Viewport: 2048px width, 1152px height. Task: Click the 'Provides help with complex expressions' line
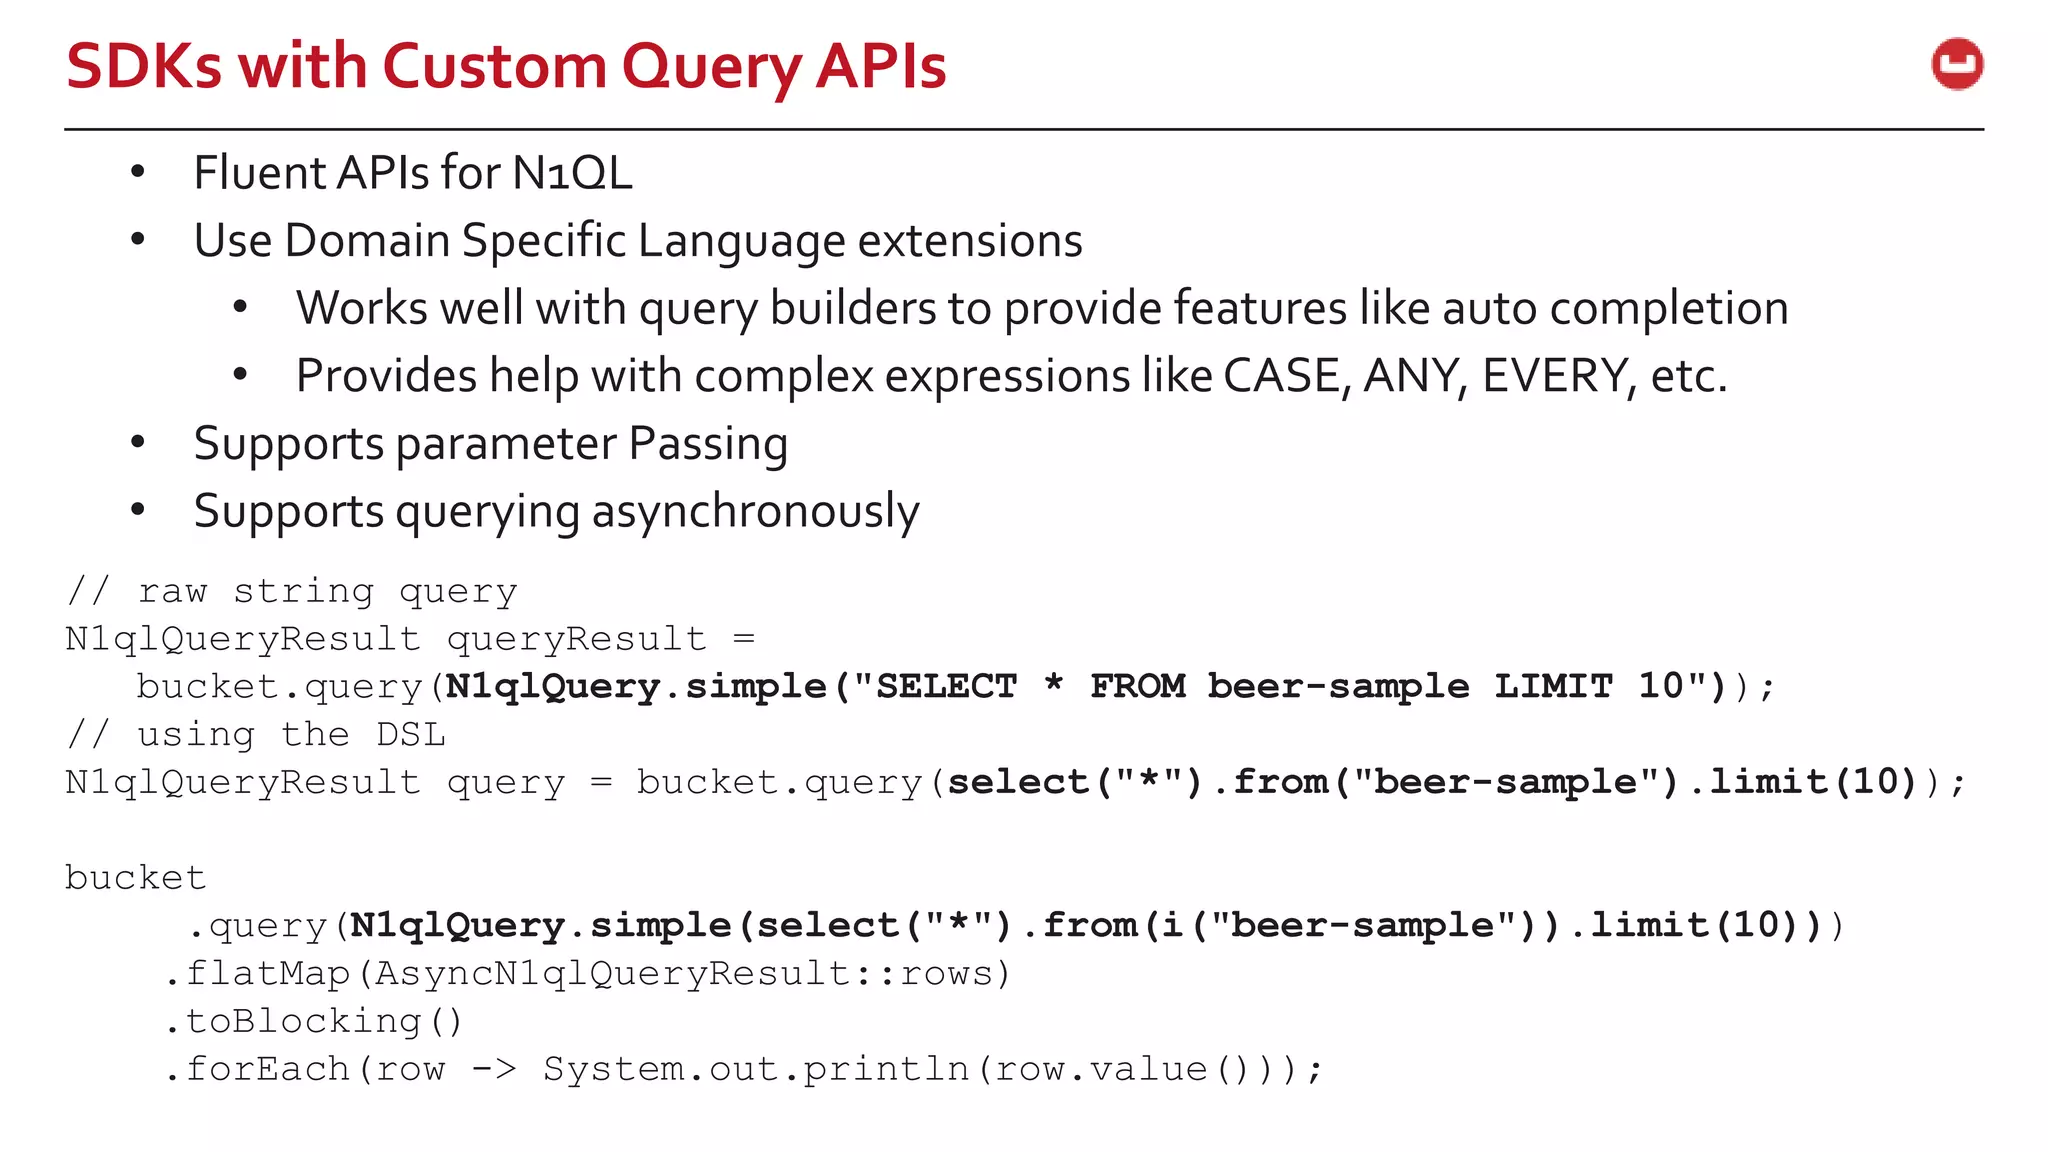[1011, 376]
